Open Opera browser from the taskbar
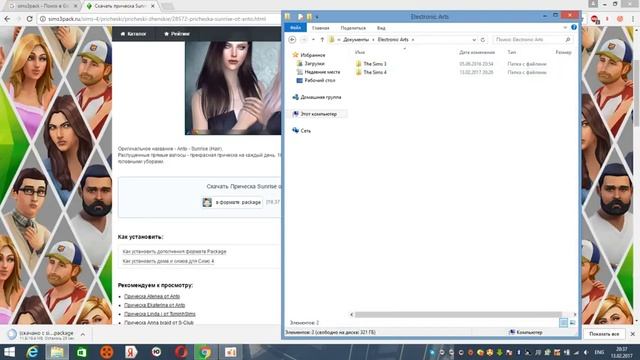The image size is (640, 360). 181,352
